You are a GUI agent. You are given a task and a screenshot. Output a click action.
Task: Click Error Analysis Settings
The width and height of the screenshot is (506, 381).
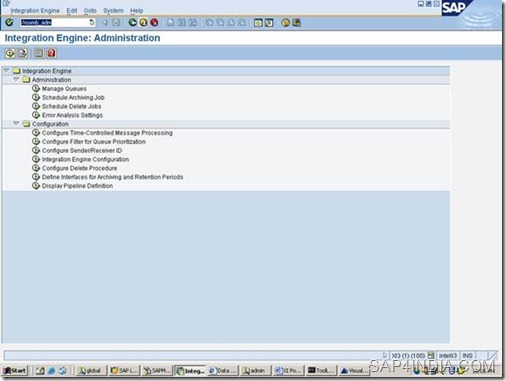72,115
